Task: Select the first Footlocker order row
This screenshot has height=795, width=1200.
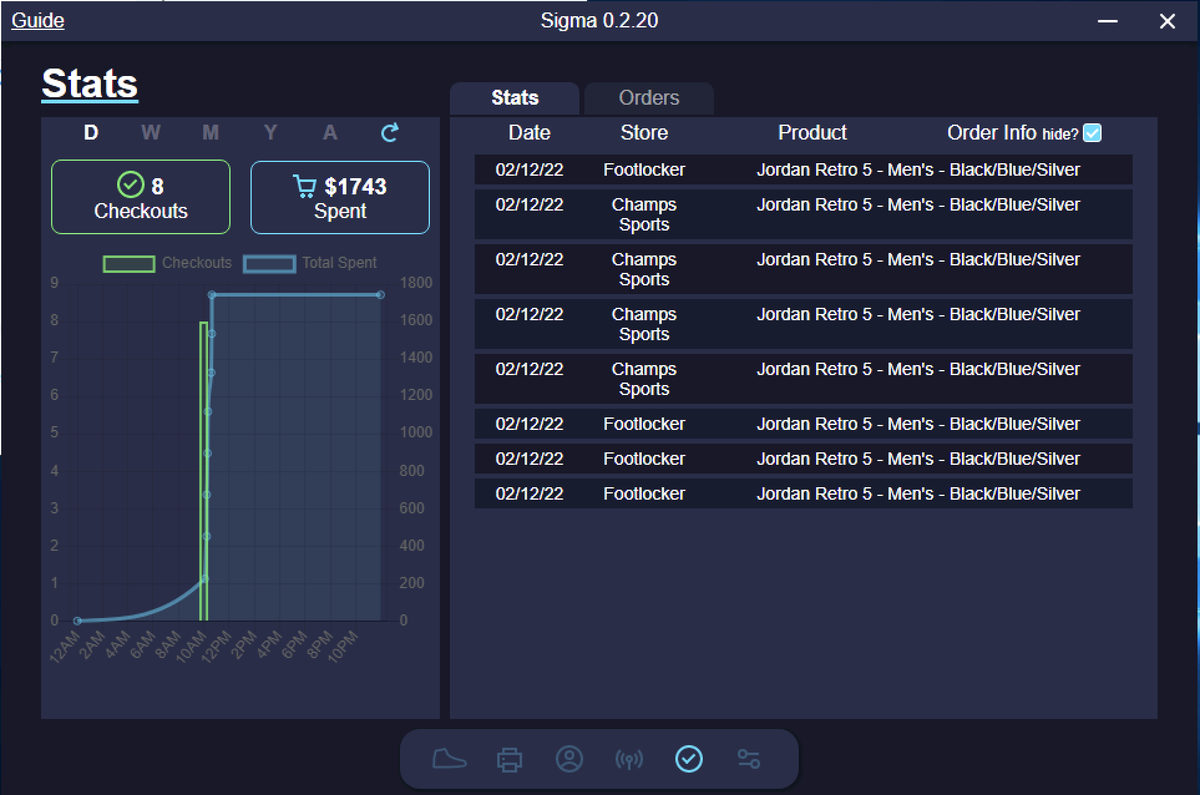Action: point(800,170)
